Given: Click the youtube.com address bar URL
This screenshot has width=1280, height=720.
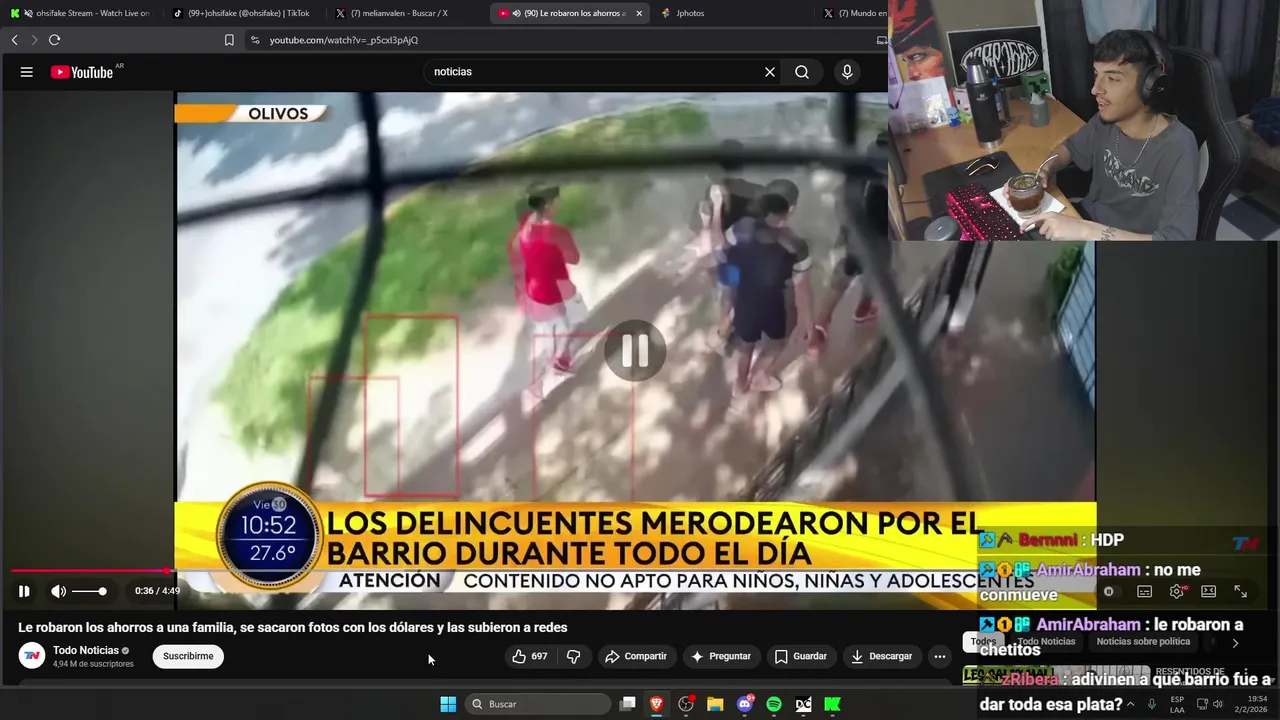Looking at the screenshot, I should tap(344, 40).
